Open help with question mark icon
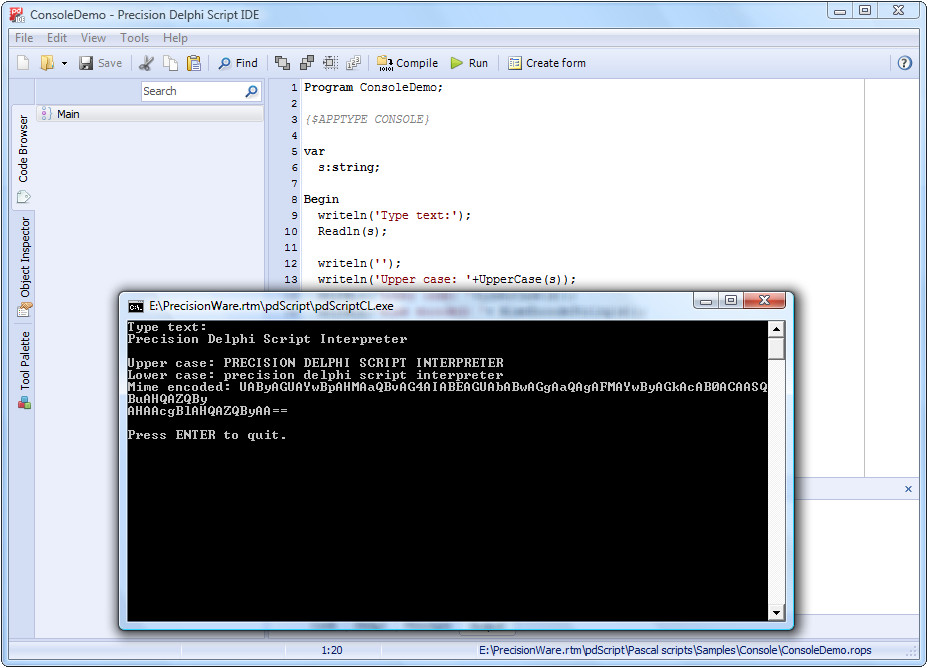Image resolution: width=928 pixels, height=668 pixels. (904, 63)
